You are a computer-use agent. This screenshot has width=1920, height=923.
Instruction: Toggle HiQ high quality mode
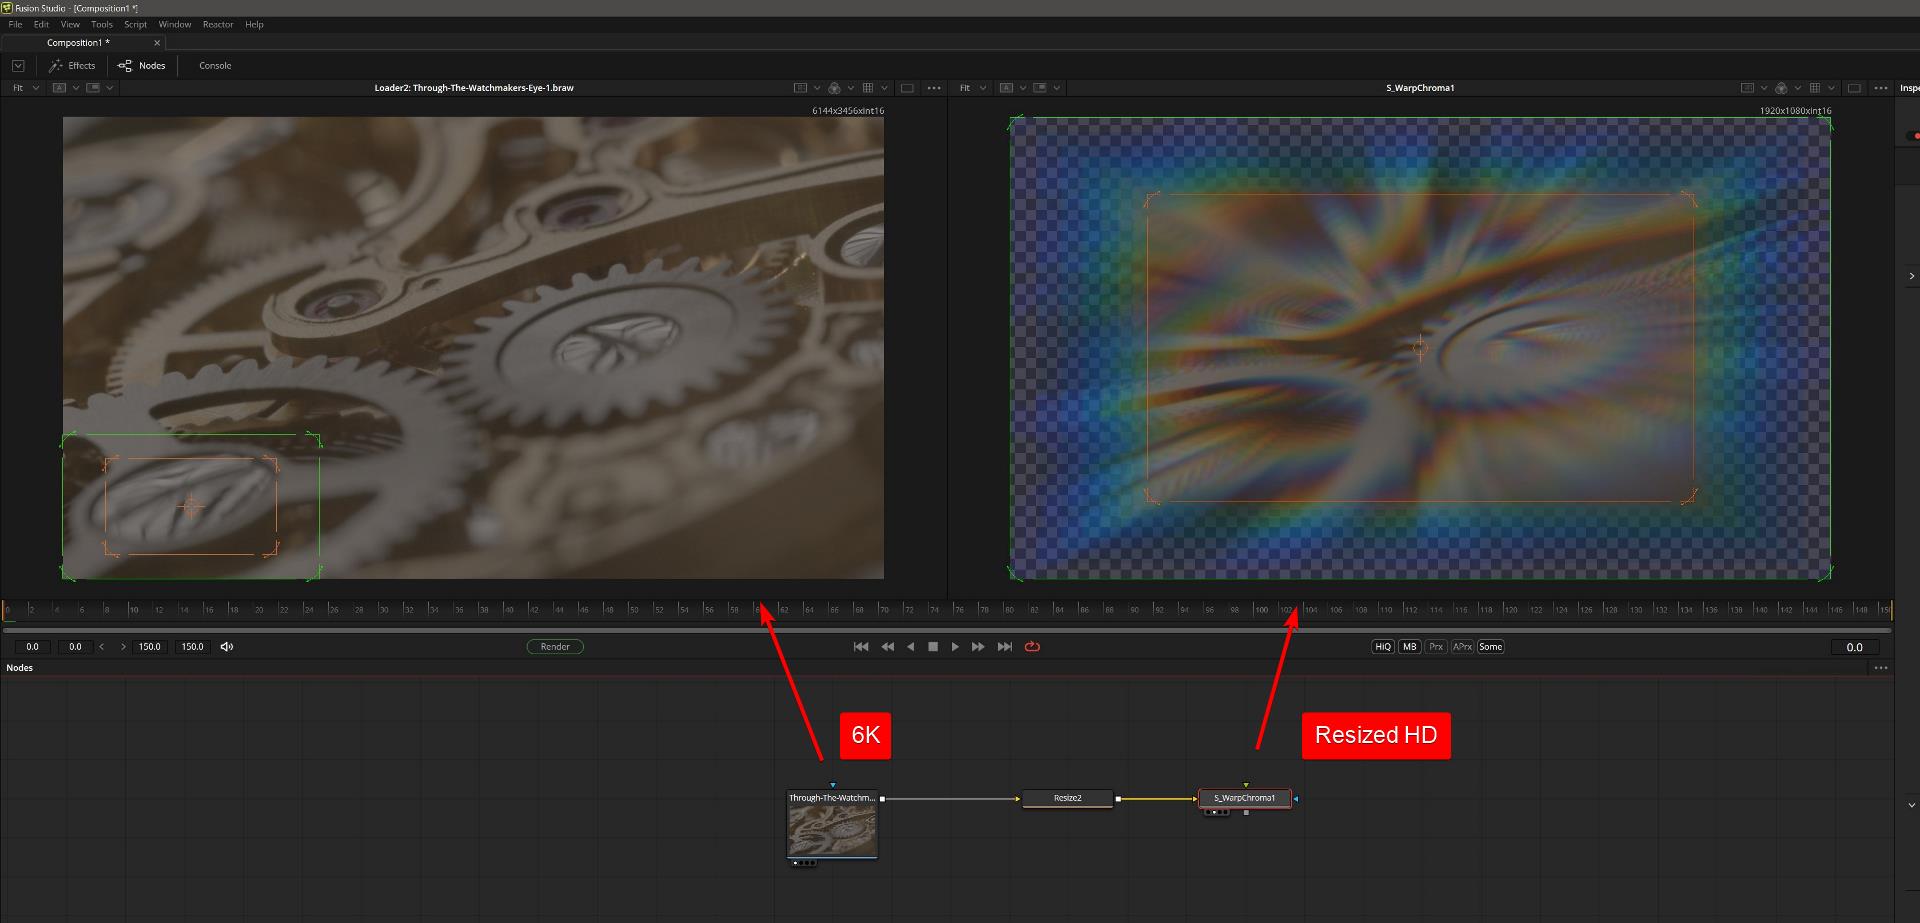[1383, 647]
